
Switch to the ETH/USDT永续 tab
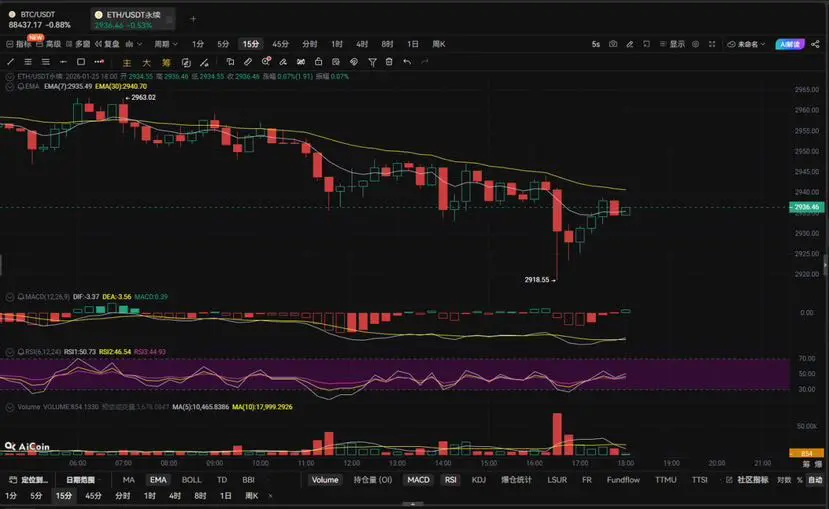[133, 20]
